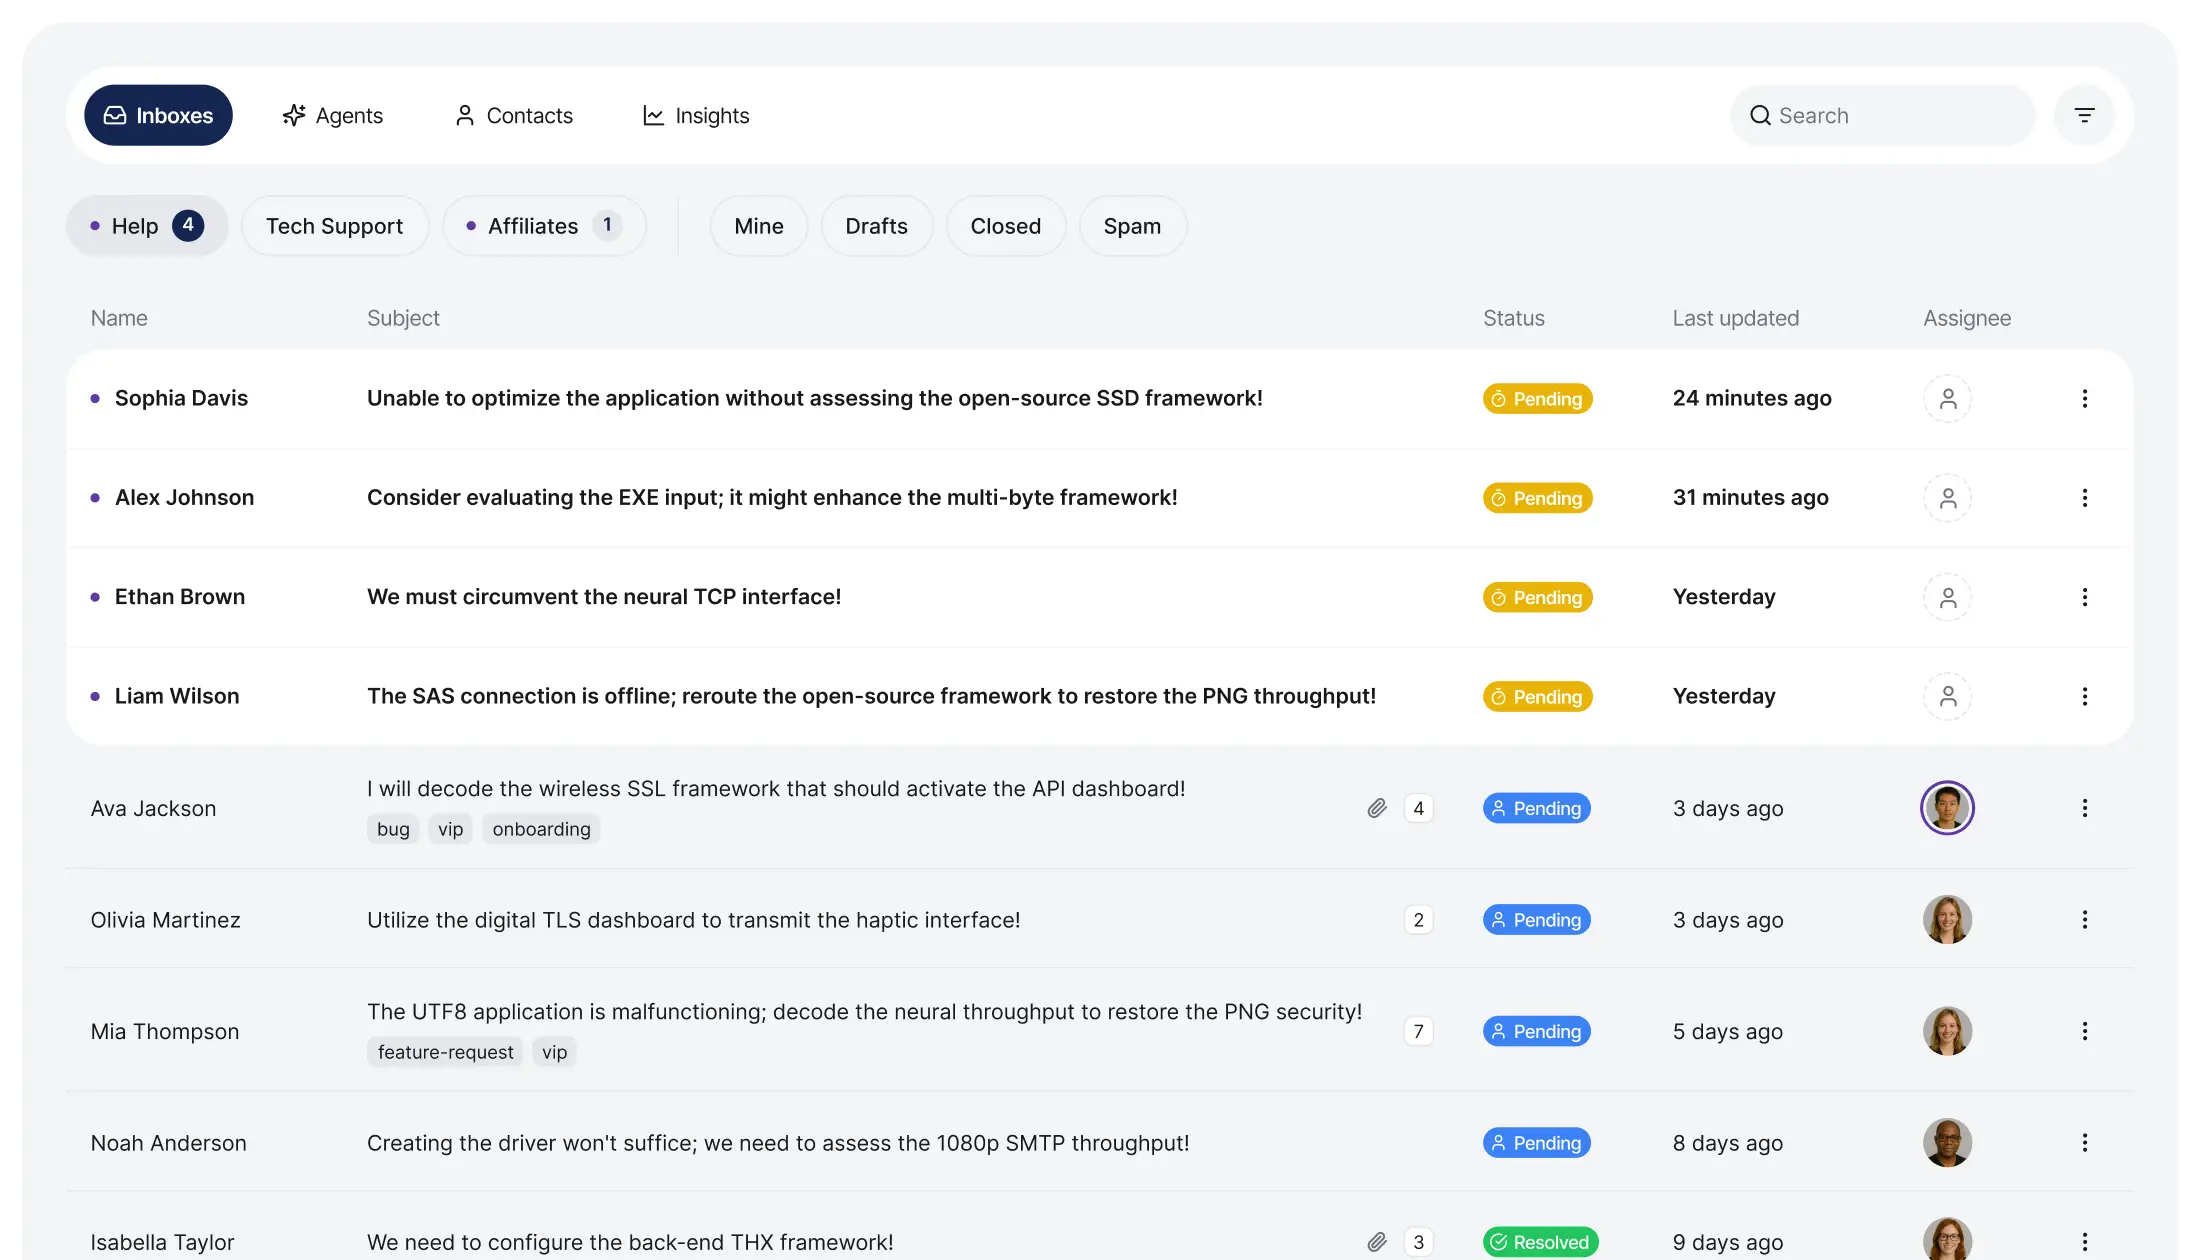The height and width of the screenshot is (1260, 2200).
Task: Open three-dot menu for Alex Johnson row
Action: (x=2084, y=498)
